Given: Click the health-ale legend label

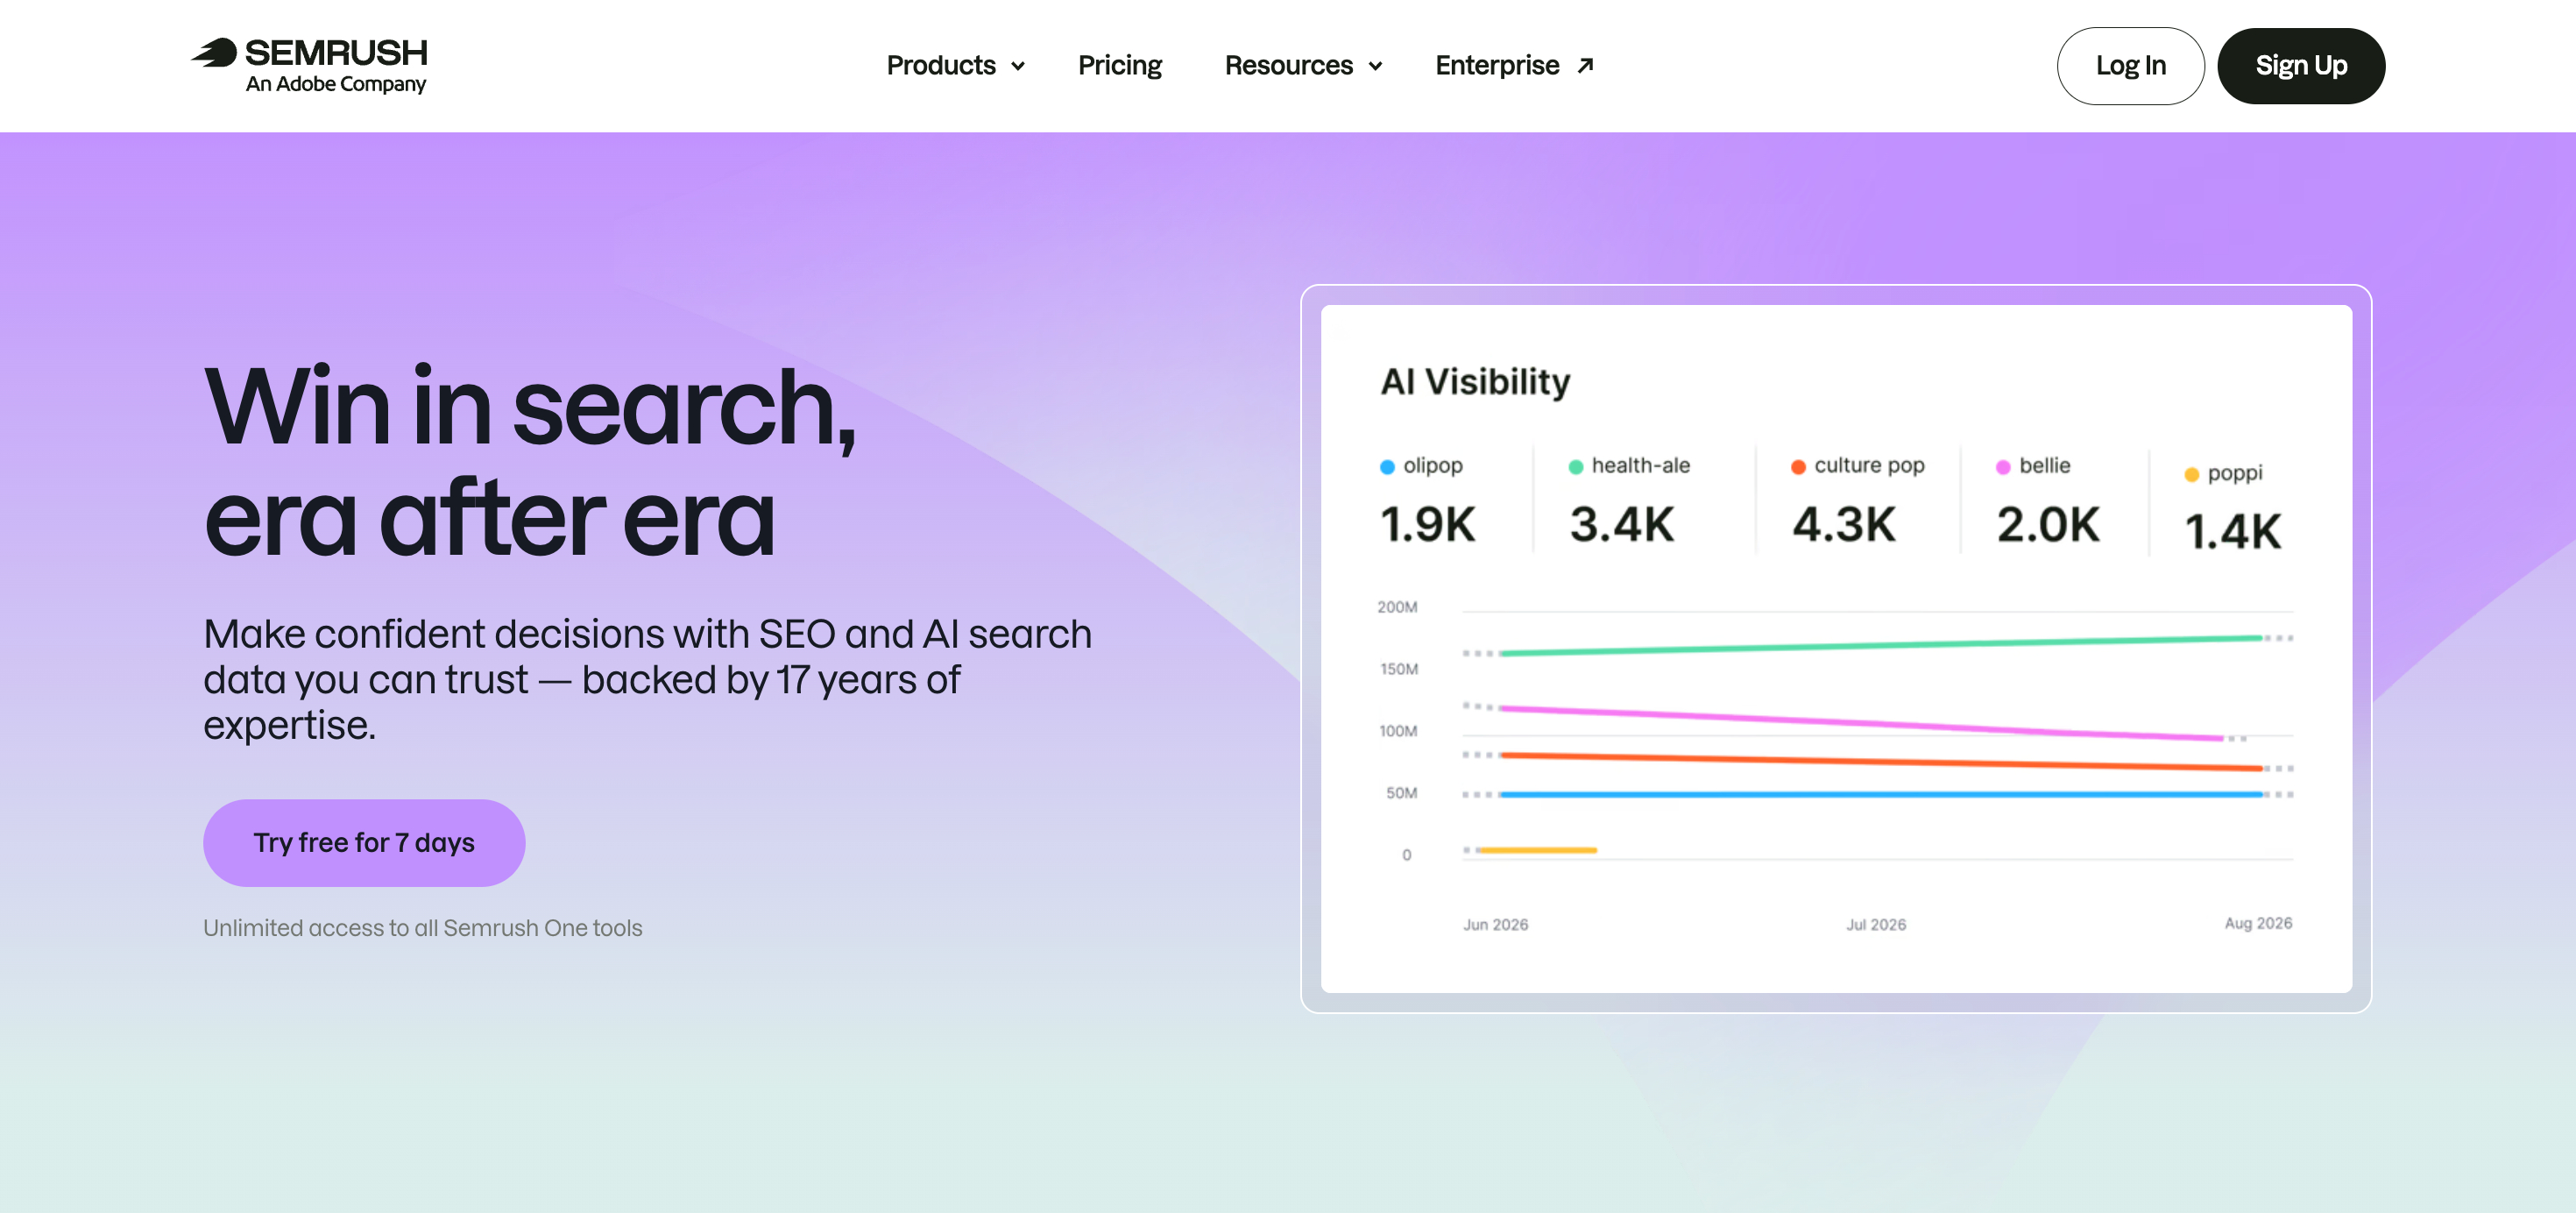Looking at the screenshot, I should click(1641, 466).
